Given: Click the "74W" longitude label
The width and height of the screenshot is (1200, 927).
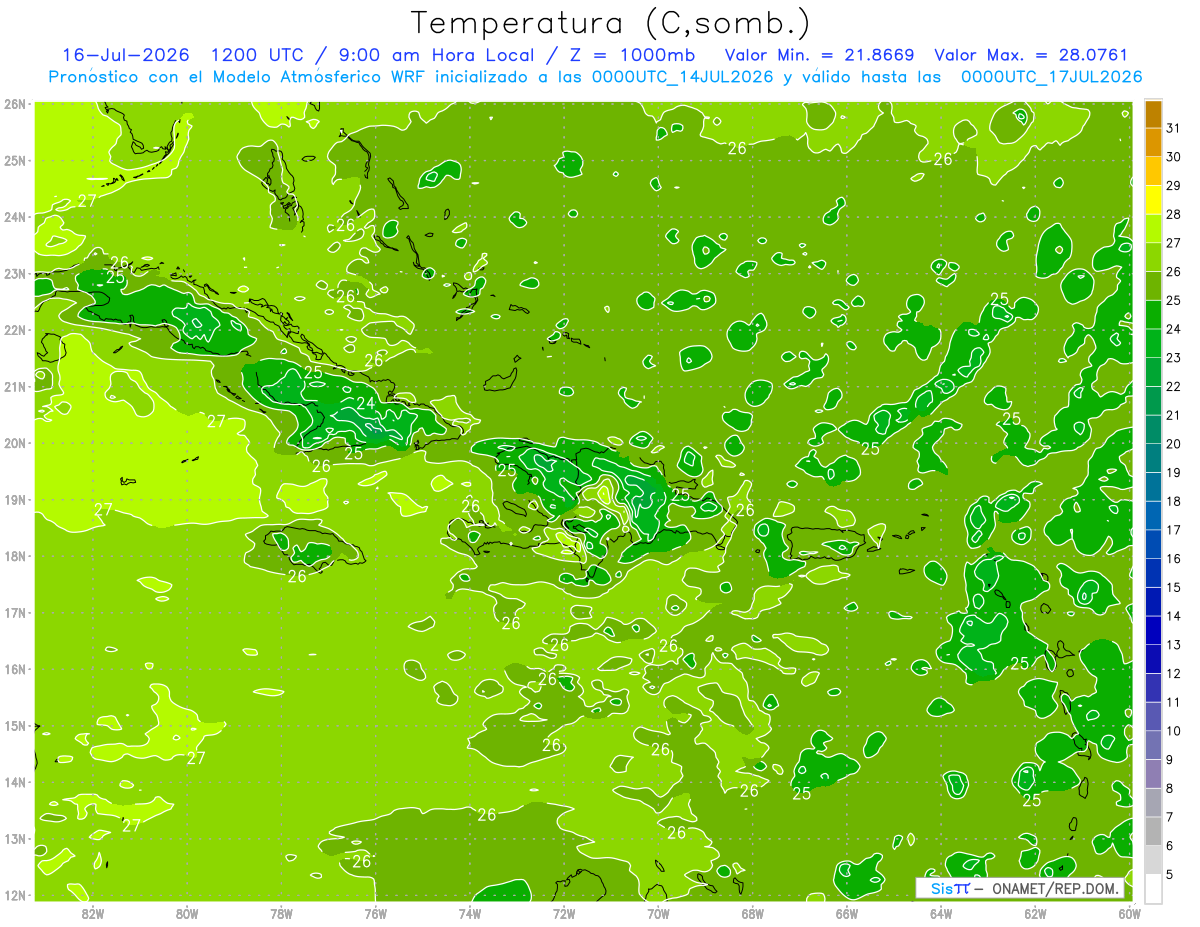Looking at the screenshot, I should (469, 912).
